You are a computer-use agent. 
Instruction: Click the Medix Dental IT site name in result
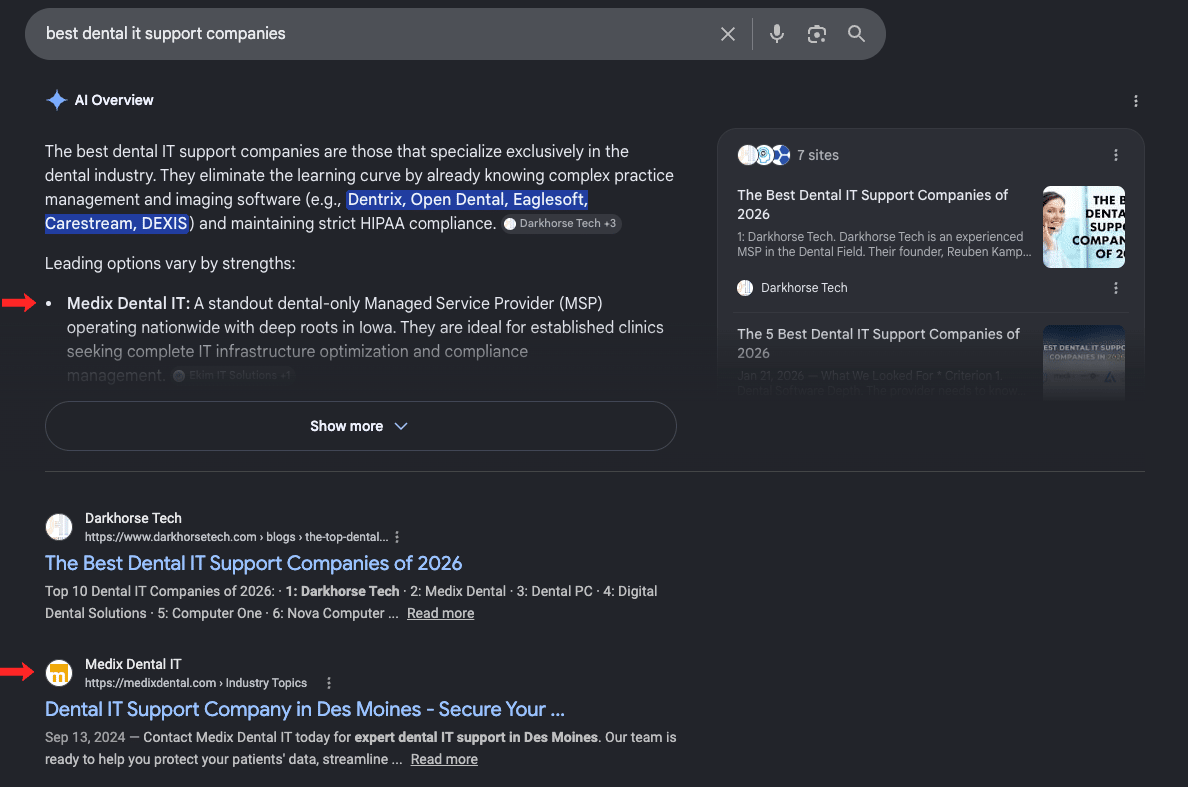point(133,664)
